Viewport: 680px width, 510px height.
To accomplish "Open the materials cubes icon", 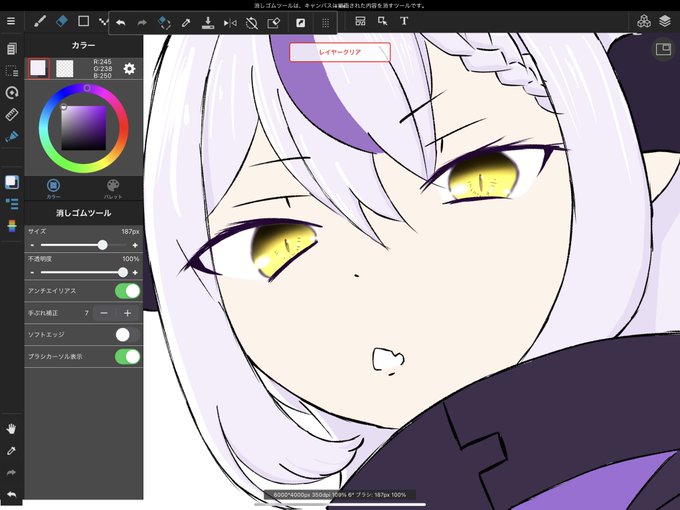I will click(644, 21).
